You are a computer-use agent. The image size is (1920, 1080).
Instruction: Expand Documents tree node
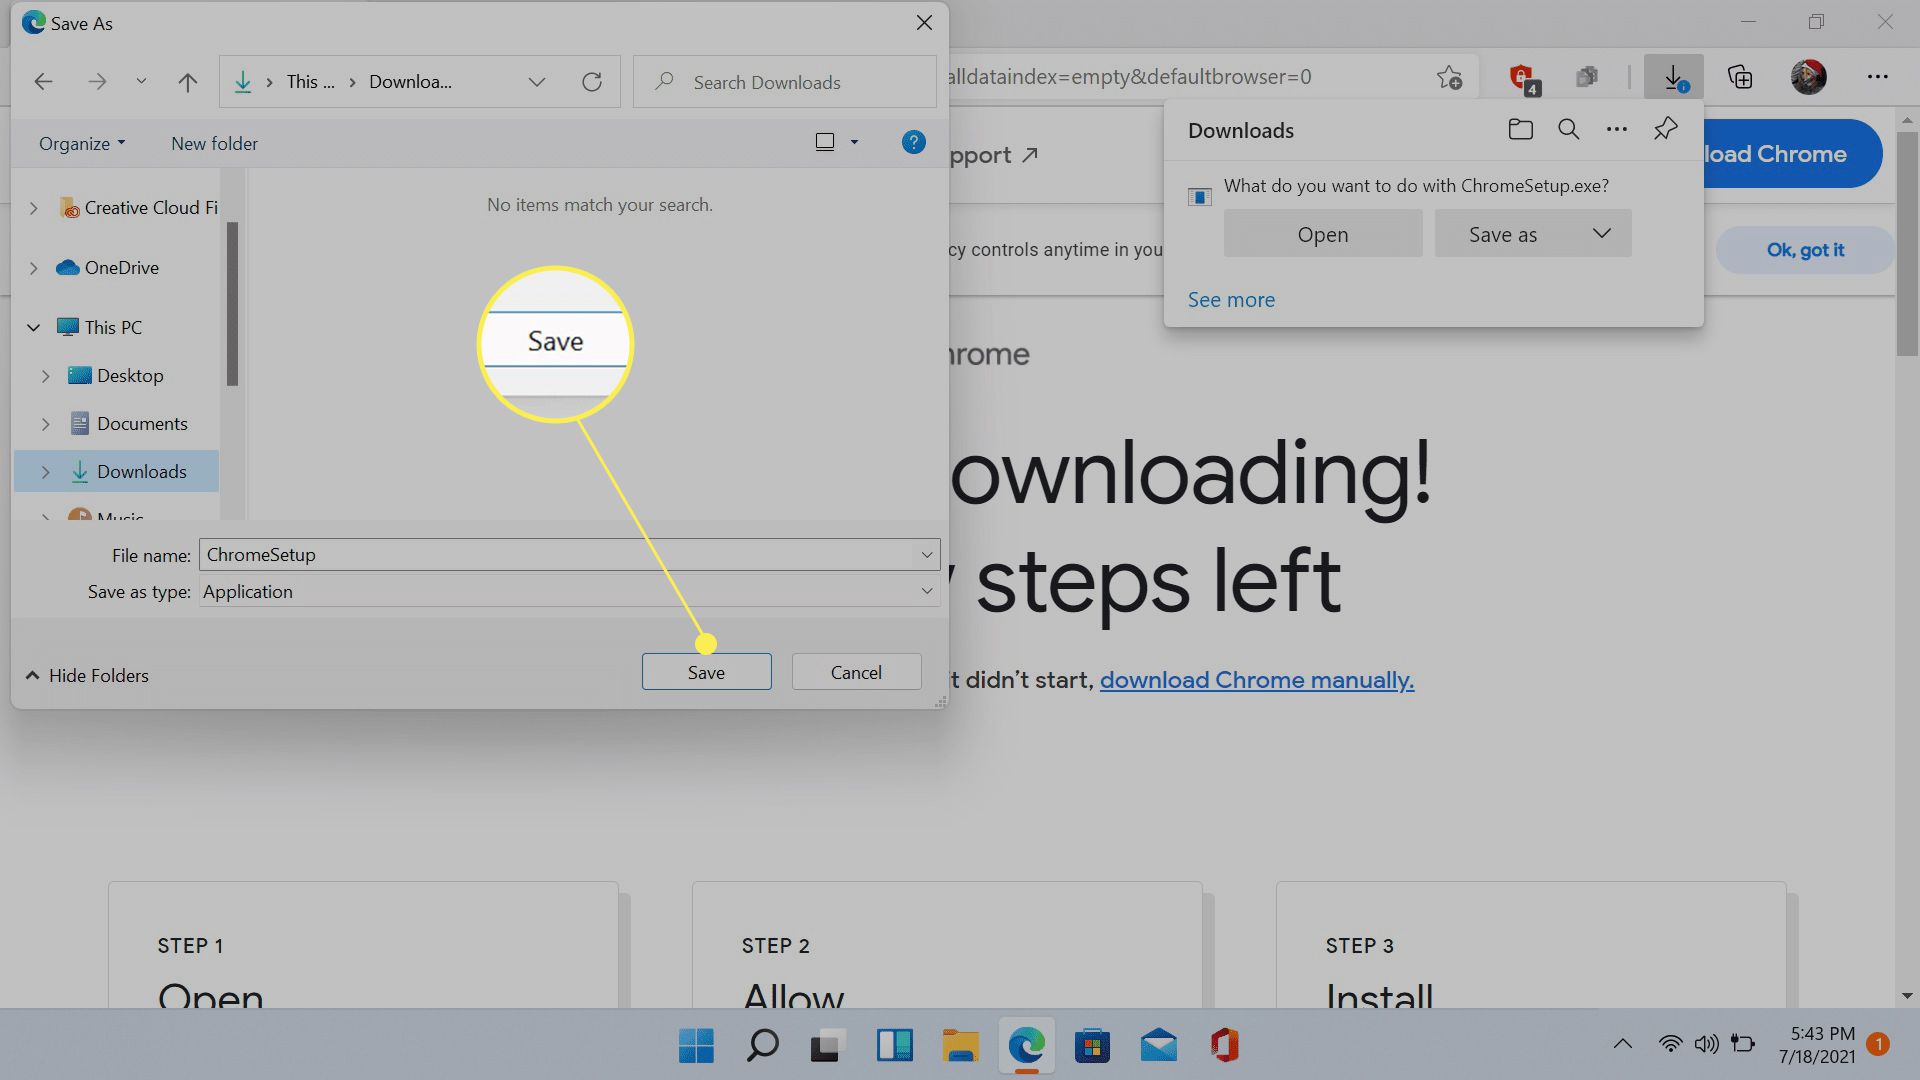(x=46, y=424)
